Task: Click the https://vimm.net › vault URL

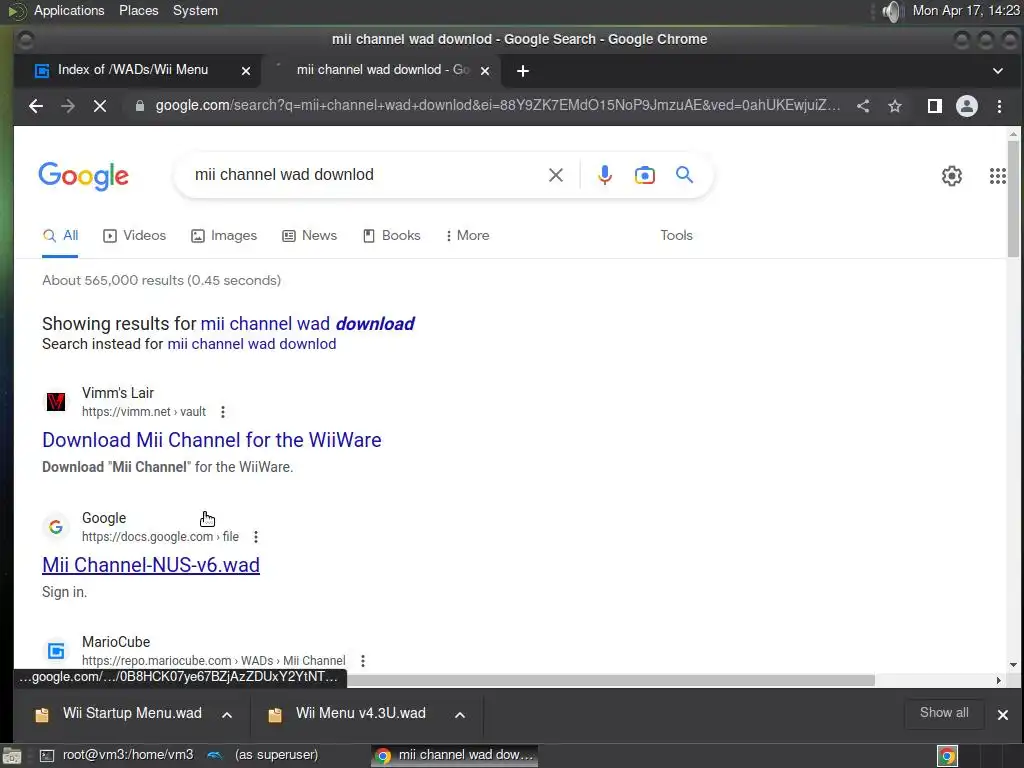Action: click(144, 412)
